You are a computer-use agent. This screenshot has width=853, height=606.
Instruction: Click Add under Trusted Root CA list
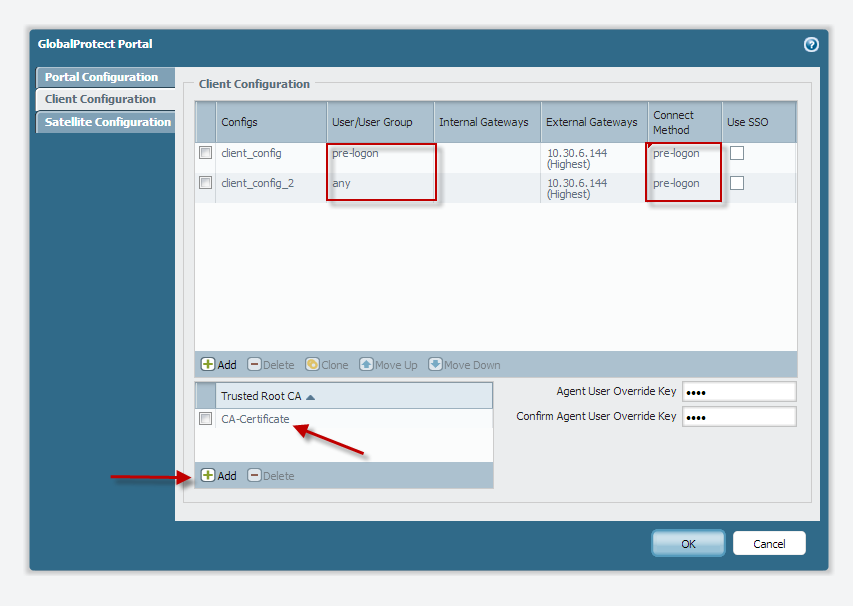tap(219, 476)
